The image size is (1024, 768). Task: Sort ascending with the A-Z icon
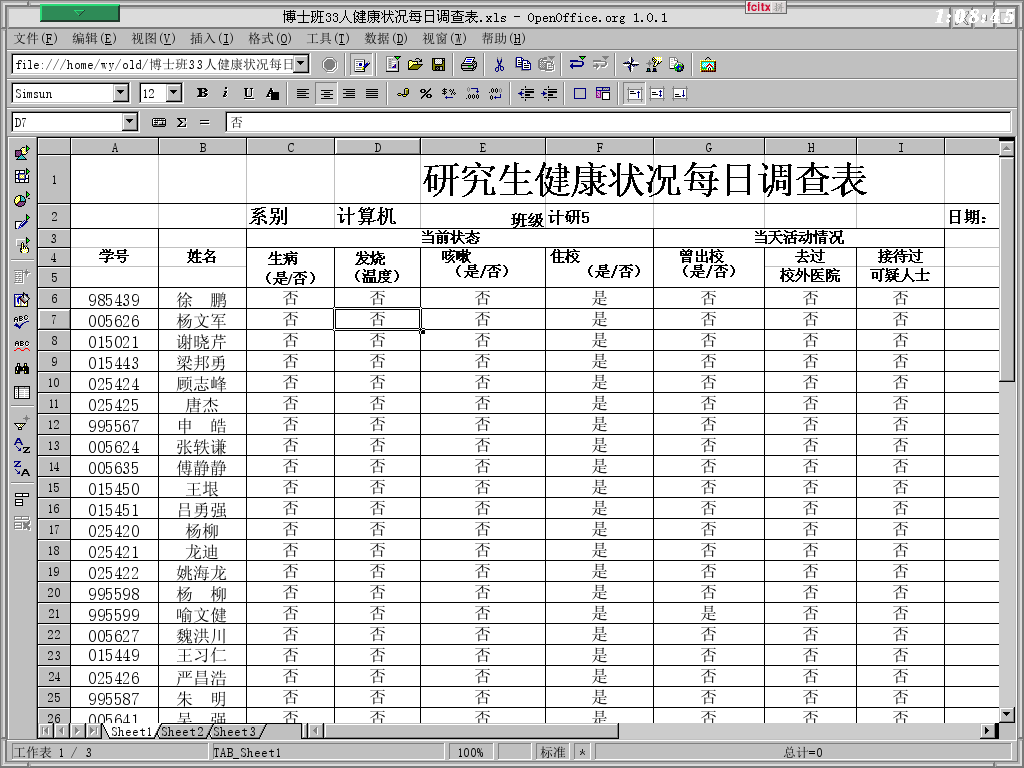point(21,446)
